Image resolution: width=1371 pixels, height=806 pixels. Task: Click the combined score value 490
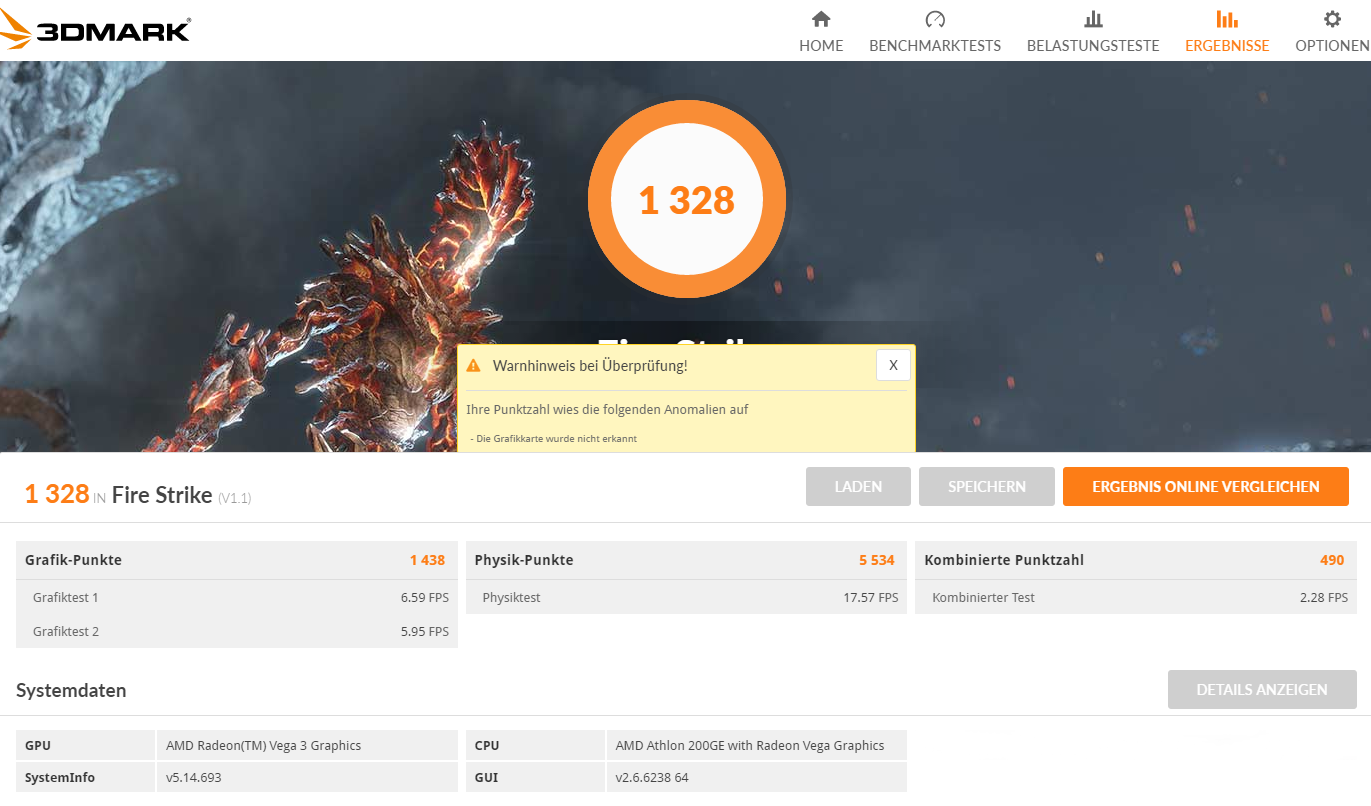[1332, 560]
